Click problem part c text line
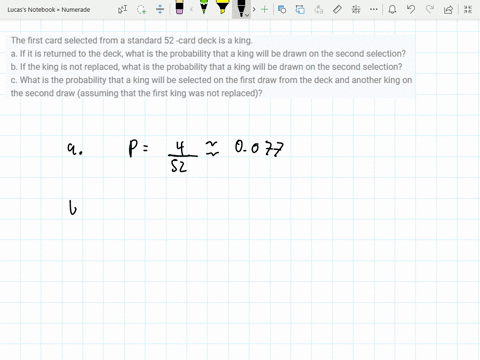The height and width of the screenshot is (360, 480). coord(211,80)
